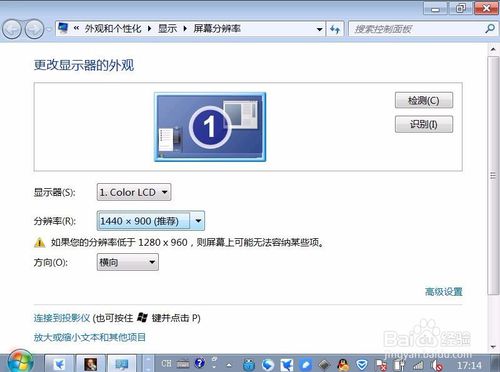Image resolution: width=500 pixels, height=372 pixels.
Task: Click the grey diamond tray icon
Action: 324,365
